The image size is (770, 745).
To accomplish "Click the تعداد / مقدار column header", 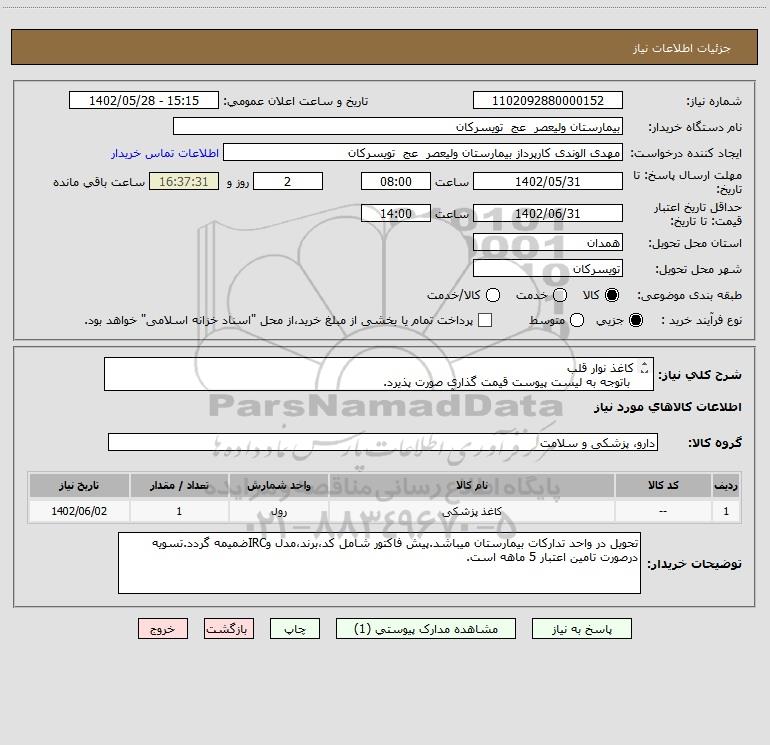I will (x=179, y=485).
